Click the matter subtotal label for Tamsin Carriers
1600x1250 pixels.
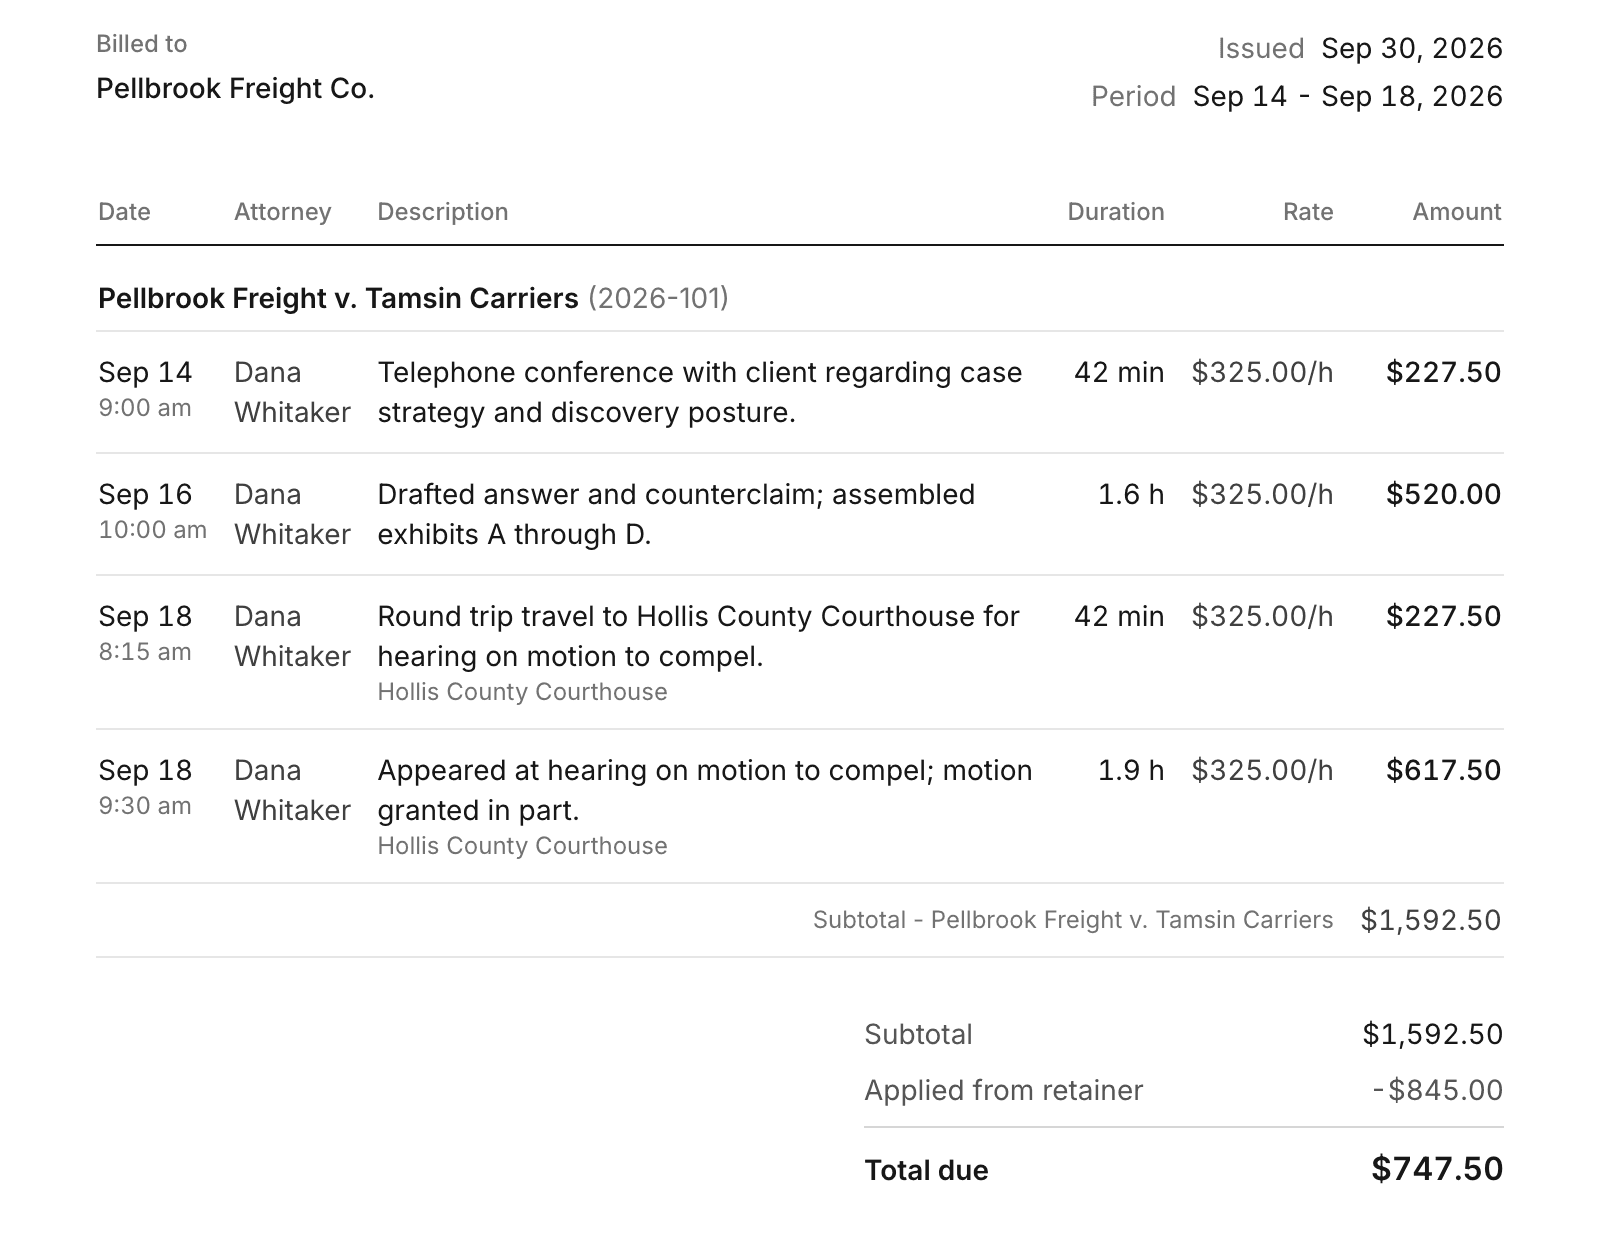[x=1073, y=920]
